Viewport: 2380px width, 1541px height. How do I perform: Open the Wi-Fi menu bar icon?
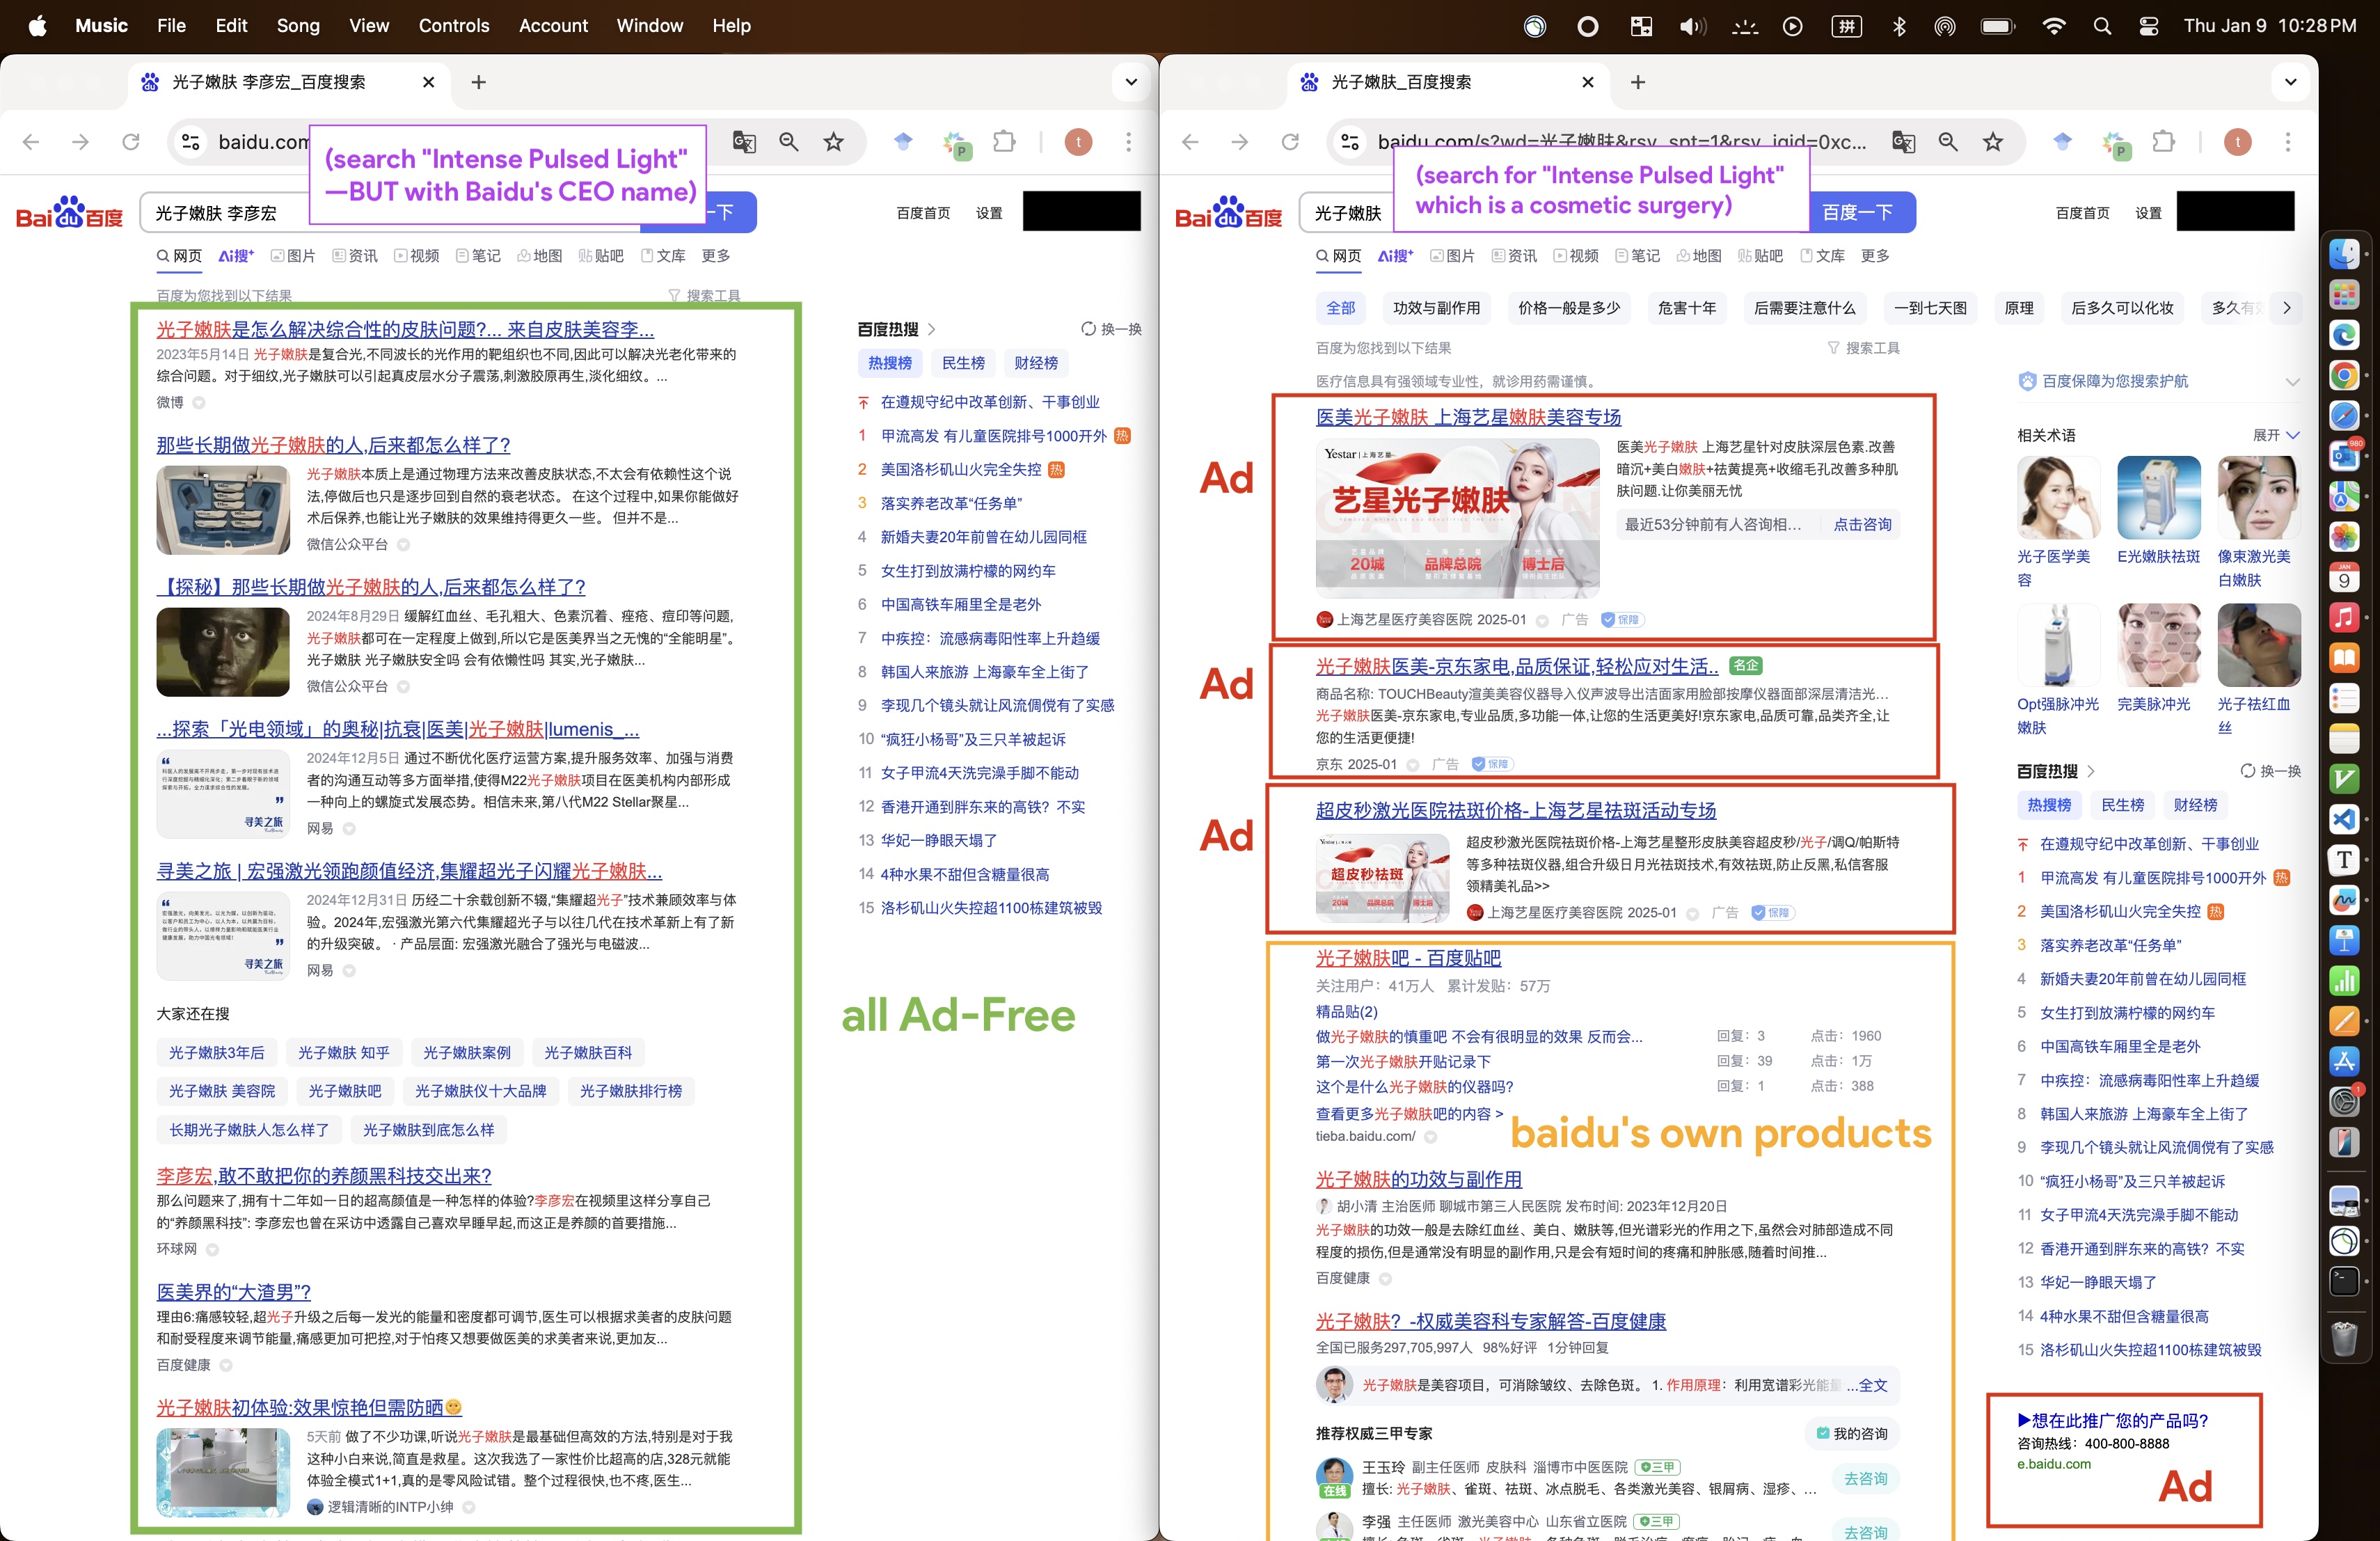2054,26
